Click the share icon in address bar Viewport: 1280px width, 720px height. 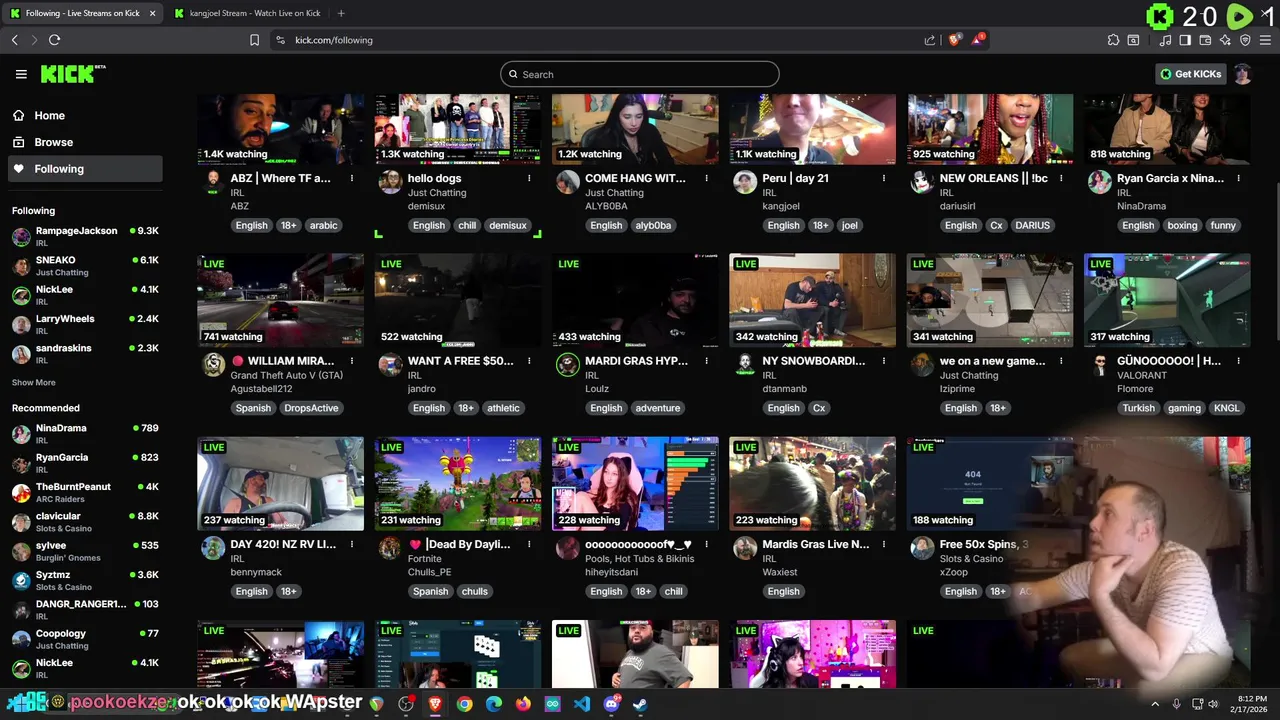930,40
